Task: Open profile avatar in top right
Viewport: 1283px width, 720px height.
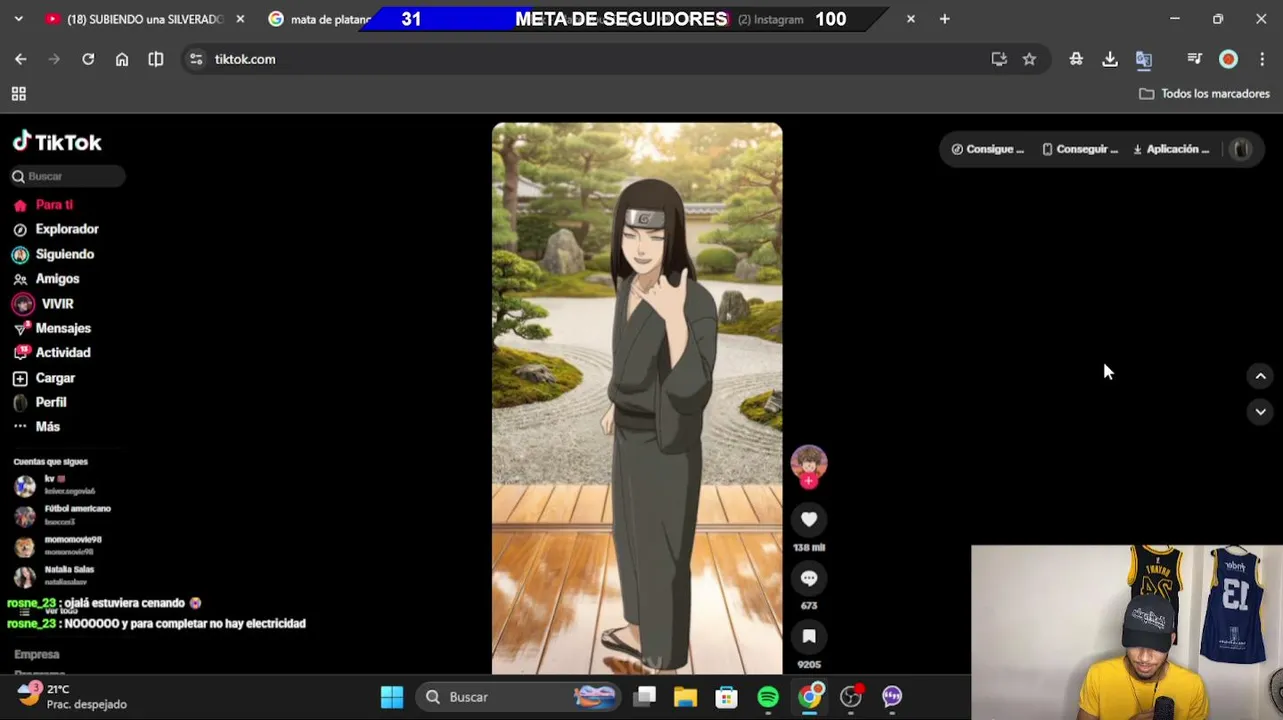Action: coord(1241,149)
